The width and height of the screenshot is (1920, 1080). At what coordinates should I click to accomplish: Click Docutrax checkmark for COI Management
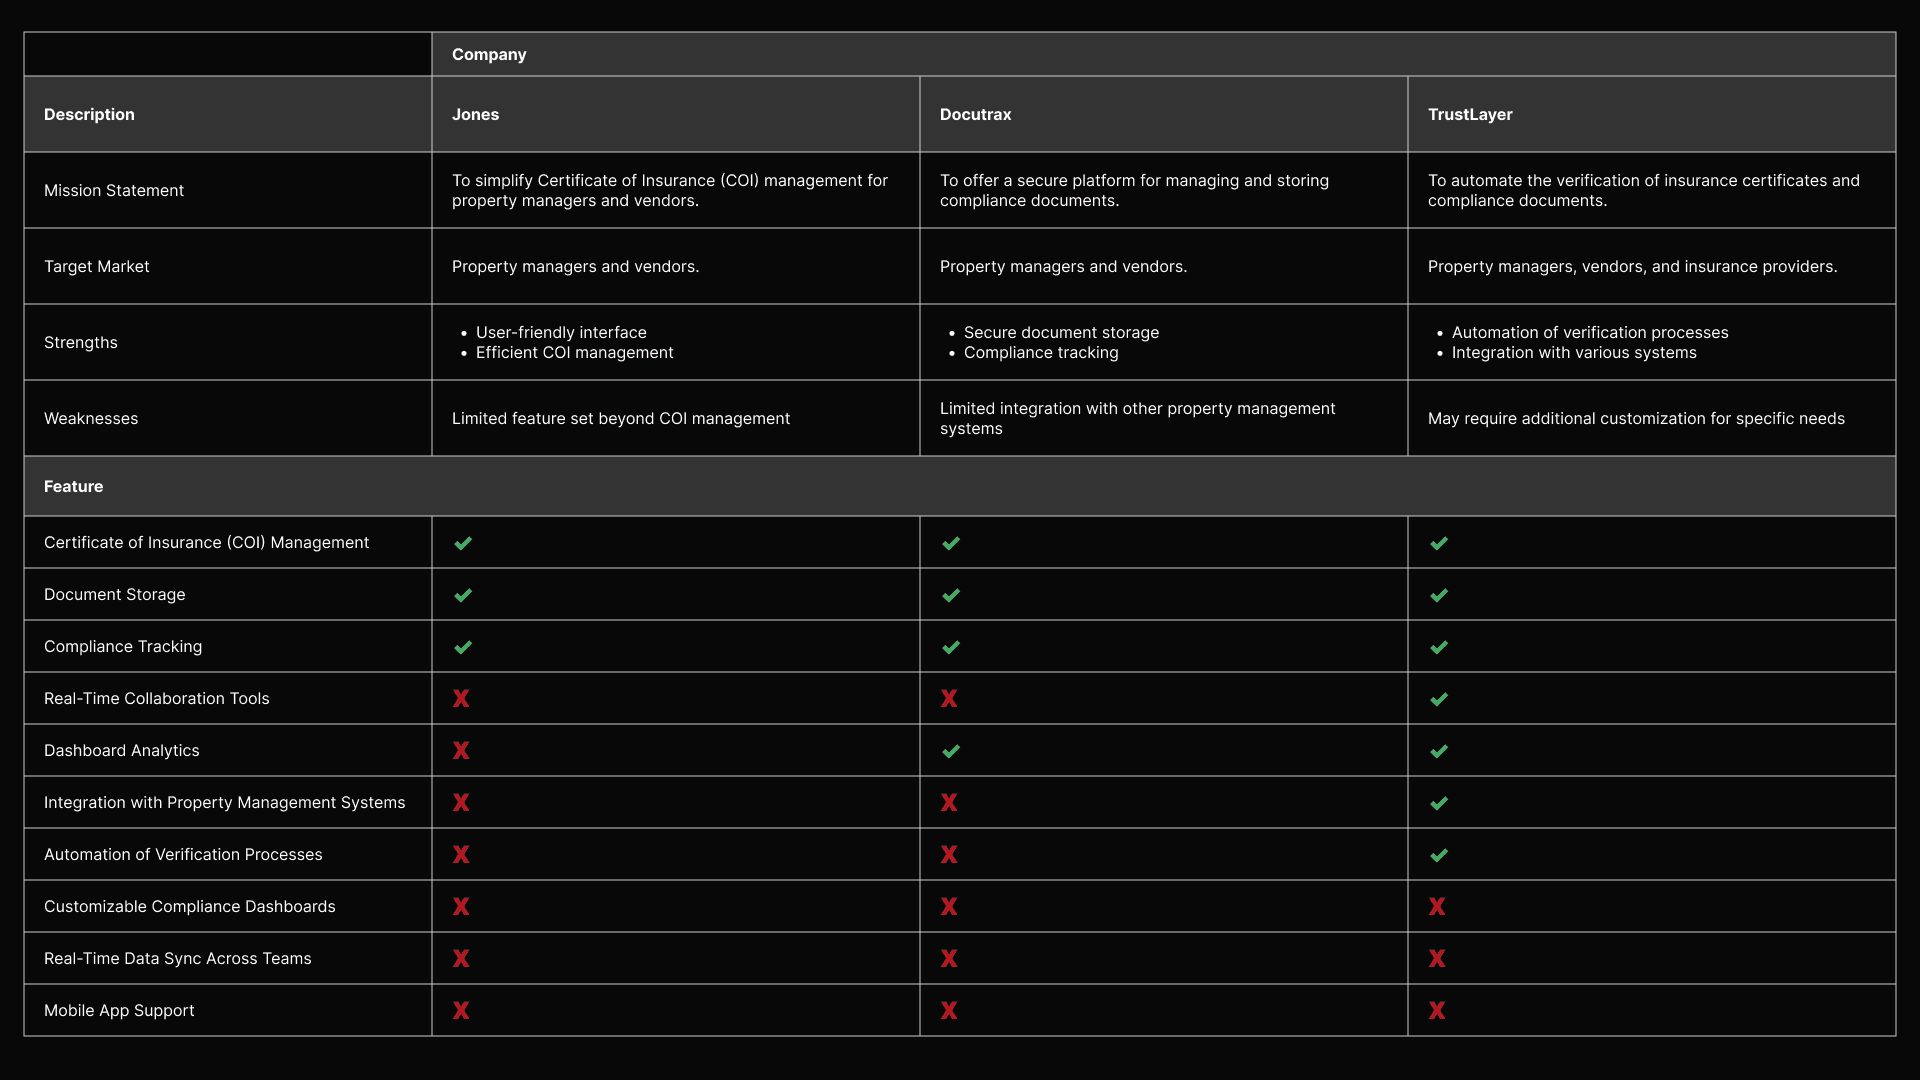pos(951,543)
